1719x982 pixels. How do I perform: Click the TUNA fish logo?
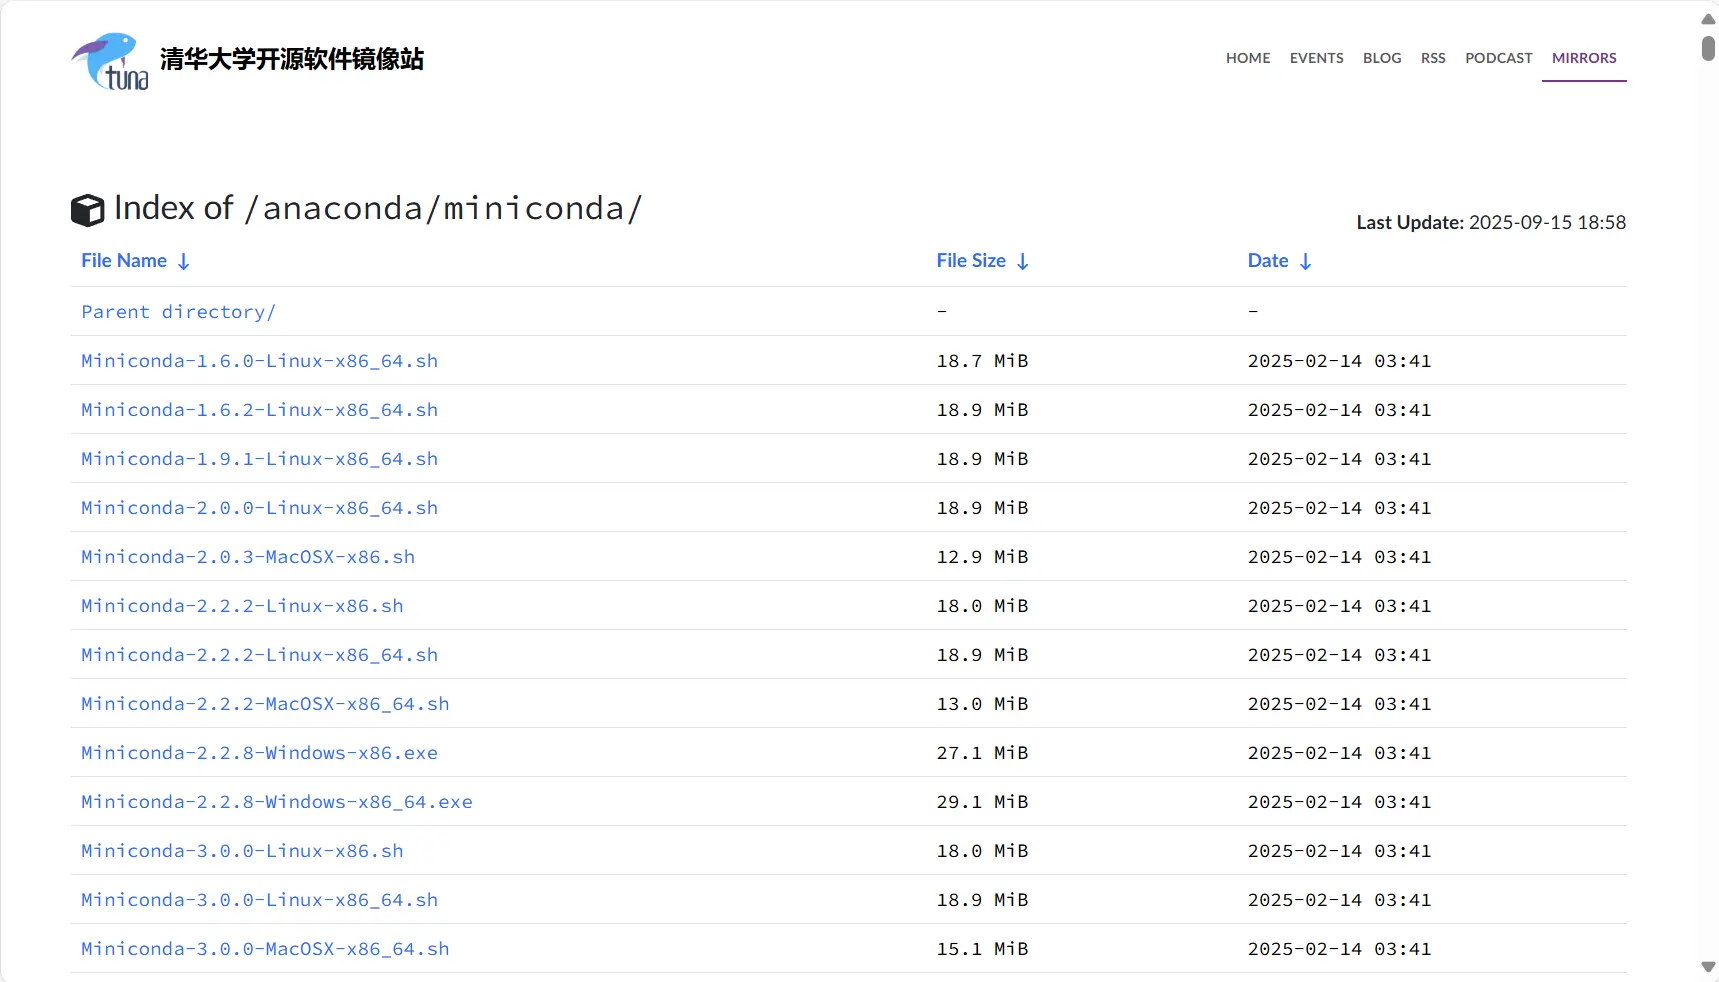click(110, 61)
